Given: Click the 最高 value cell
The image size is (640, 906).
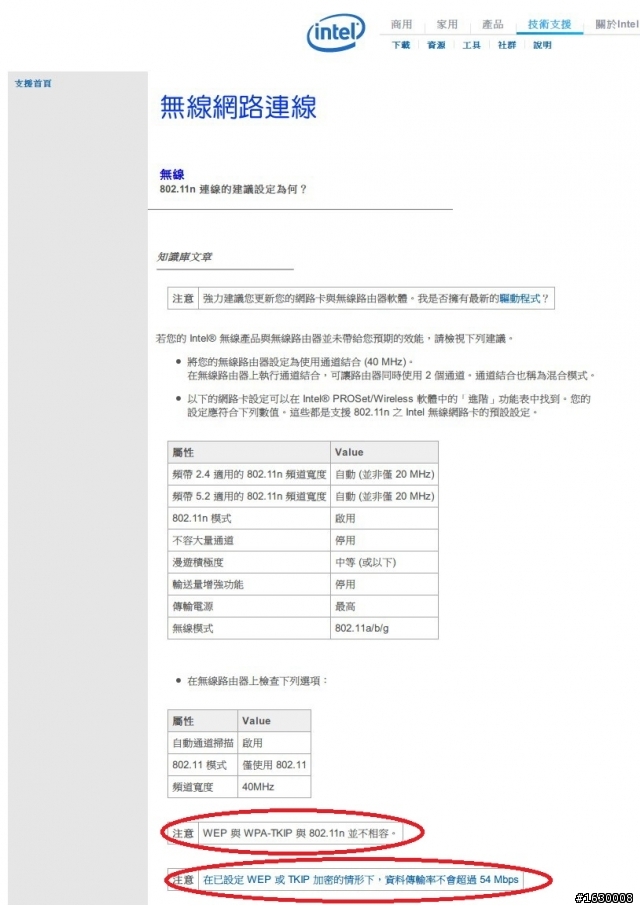Looking at the screenshot, I should (x=384, y=606).
